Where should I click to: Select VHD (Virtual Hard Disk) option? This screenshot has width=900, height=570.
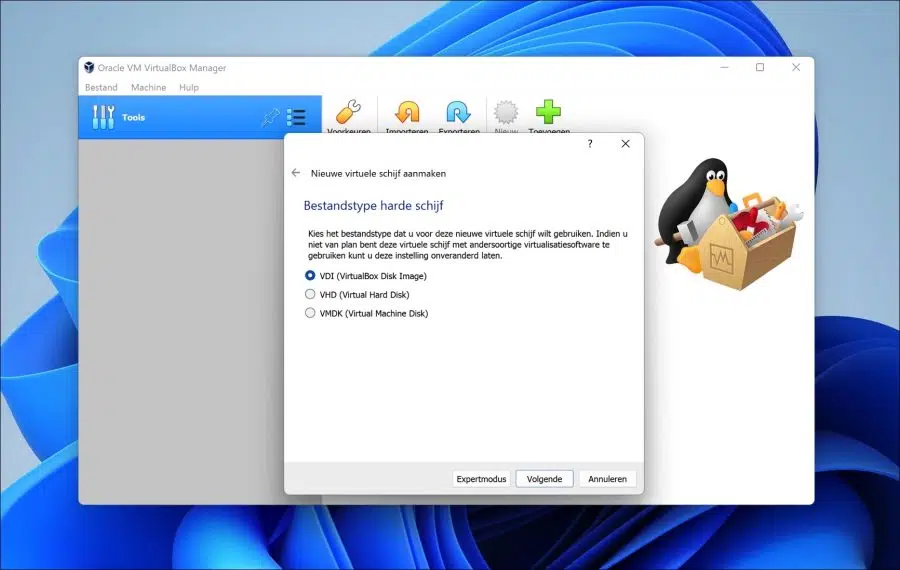pyautogui.click(x=357, y=294)
